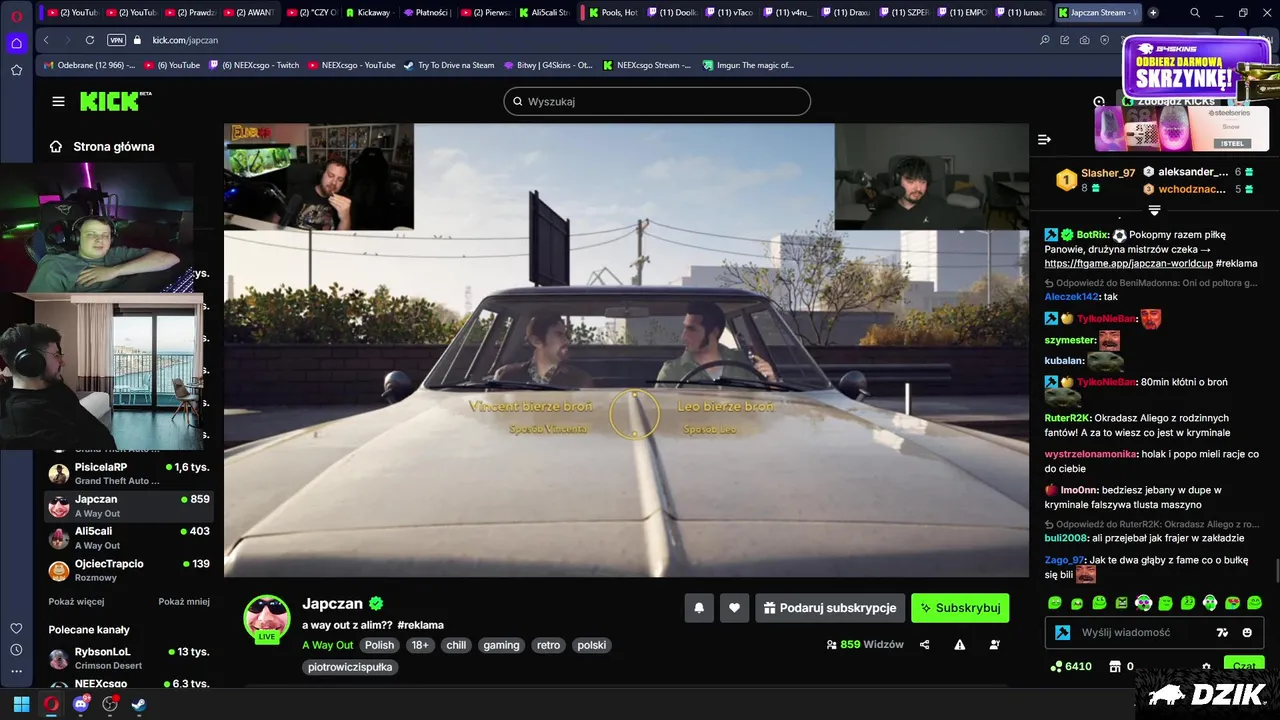1280x720 pixels.
Task: Click the notification bell button under stream
Action: 699,607
